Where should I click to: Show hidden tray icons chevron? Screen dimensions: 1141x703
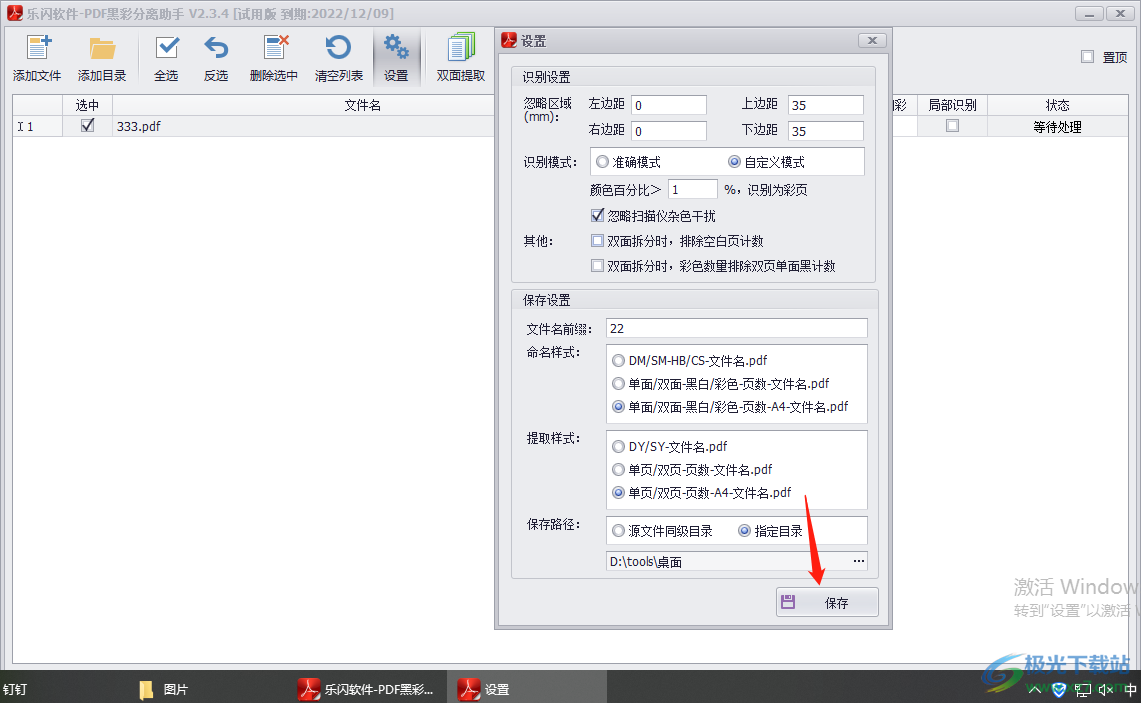[1034, 689]
